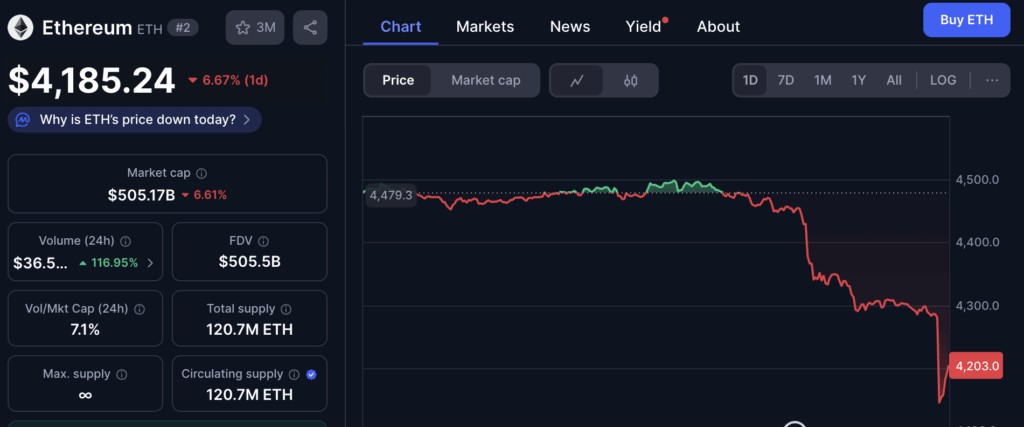
Task: Open the Chart tab
Action: pos(400,27)
